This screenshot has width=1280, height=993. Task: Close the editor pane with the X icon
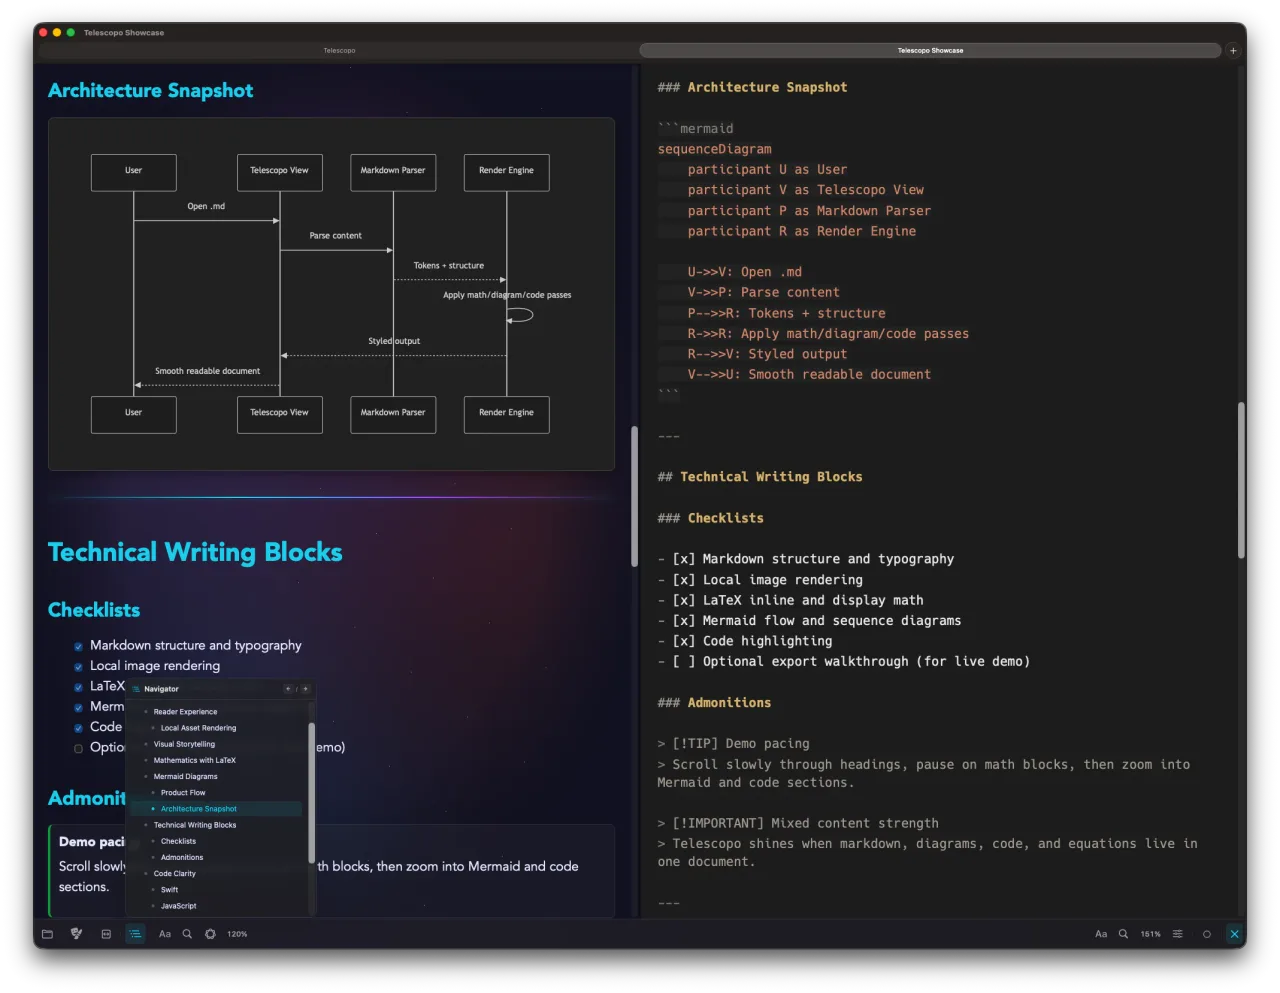tap(1234, 934)
